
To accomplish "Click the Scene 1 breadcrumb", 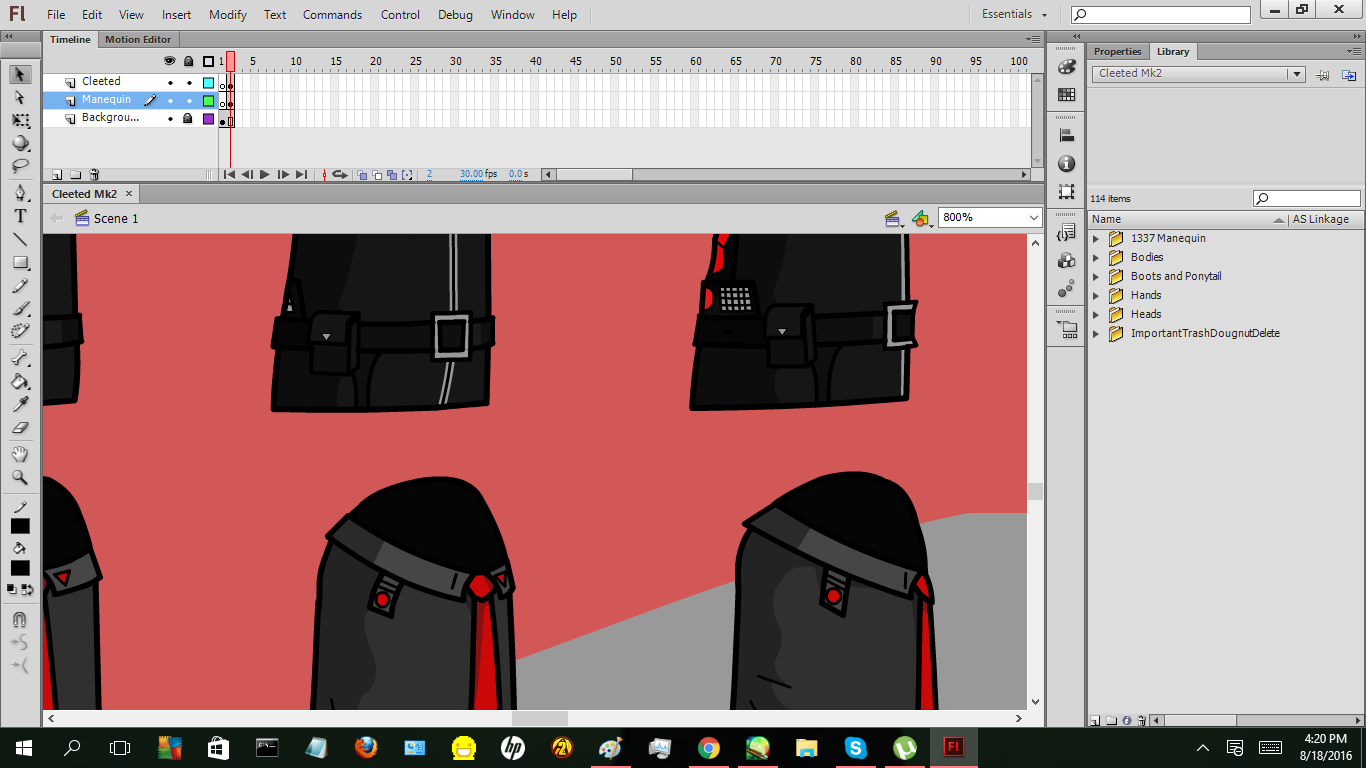I will click(116, 218).
